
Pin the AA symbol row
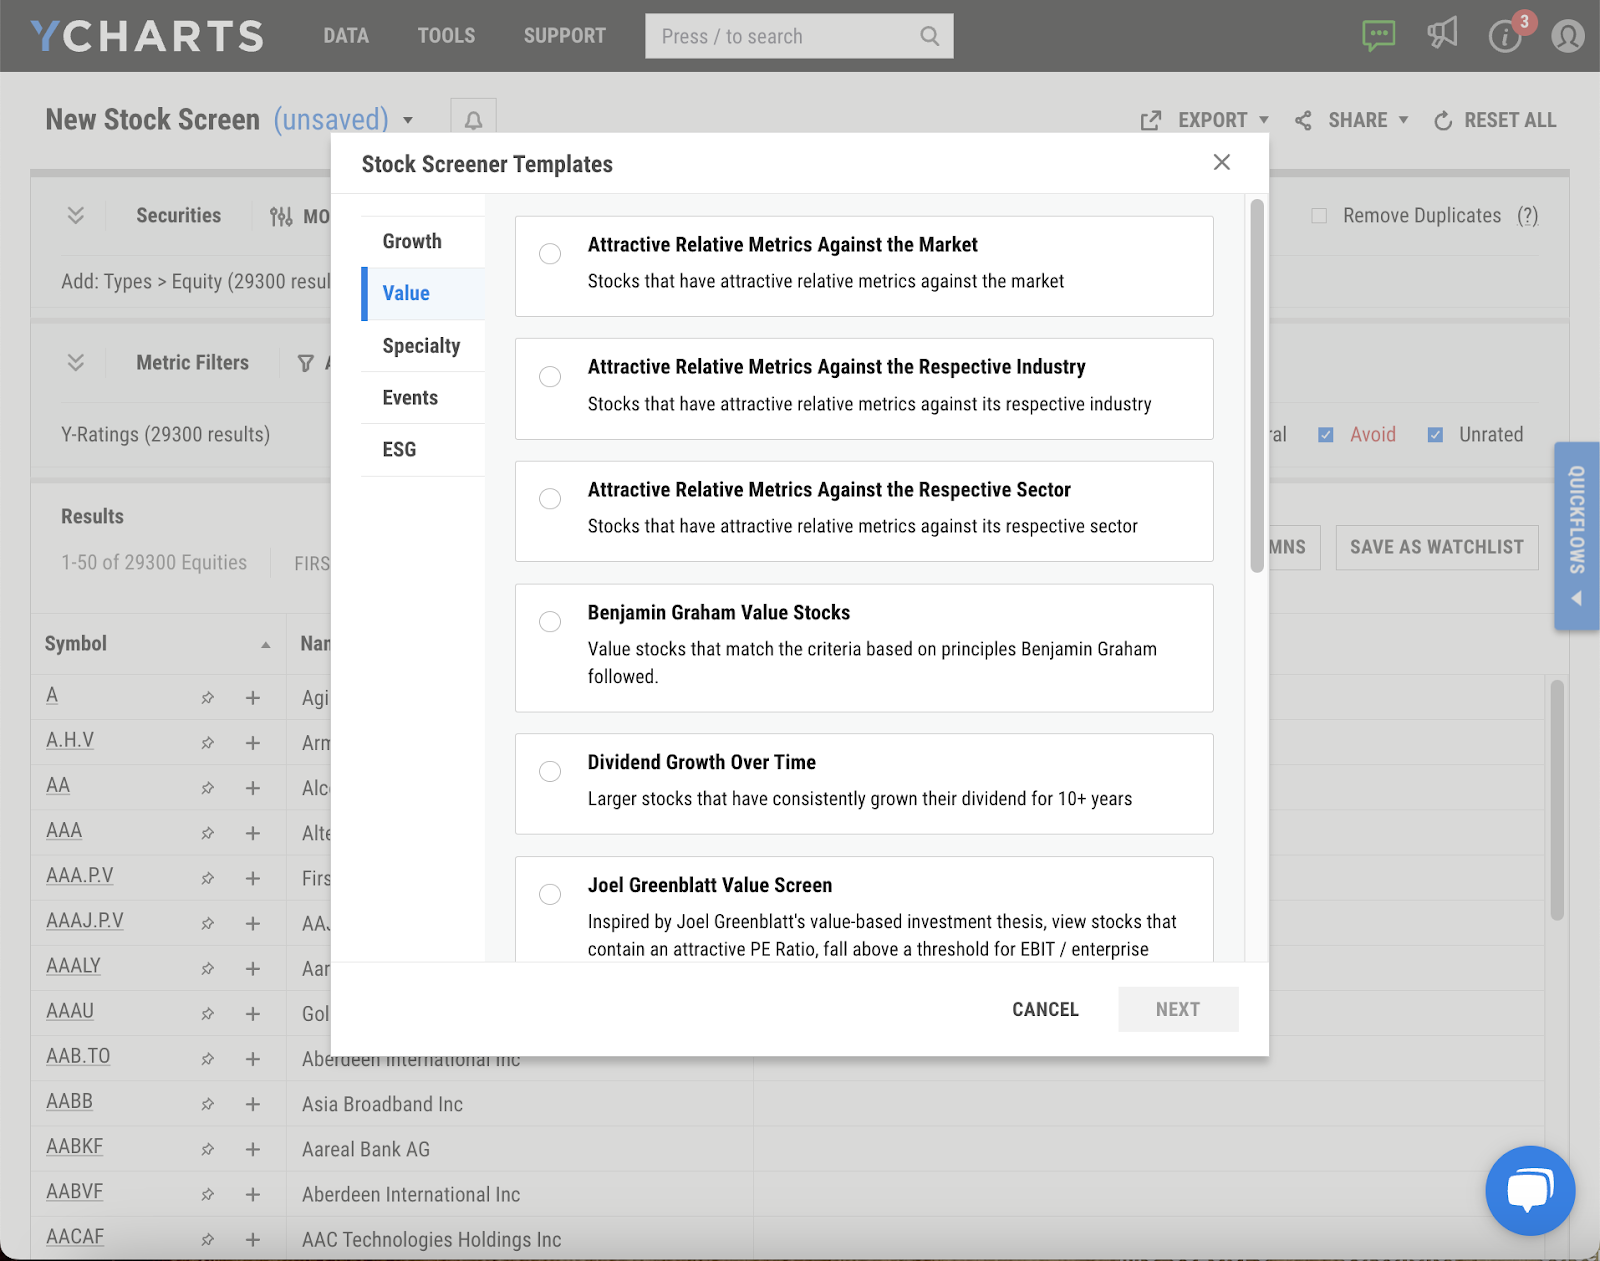(208, 788)
